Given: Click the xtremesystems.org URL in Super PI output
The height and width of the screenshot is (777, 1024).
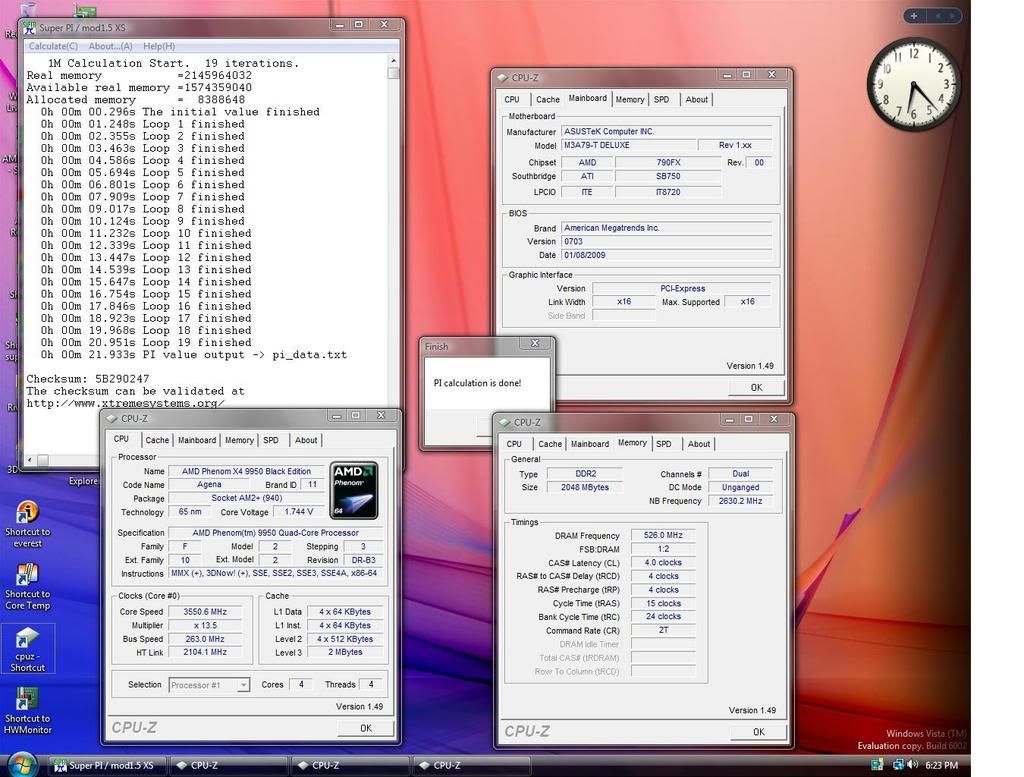Looking at the screenshot, I should [x=125, y=404].
